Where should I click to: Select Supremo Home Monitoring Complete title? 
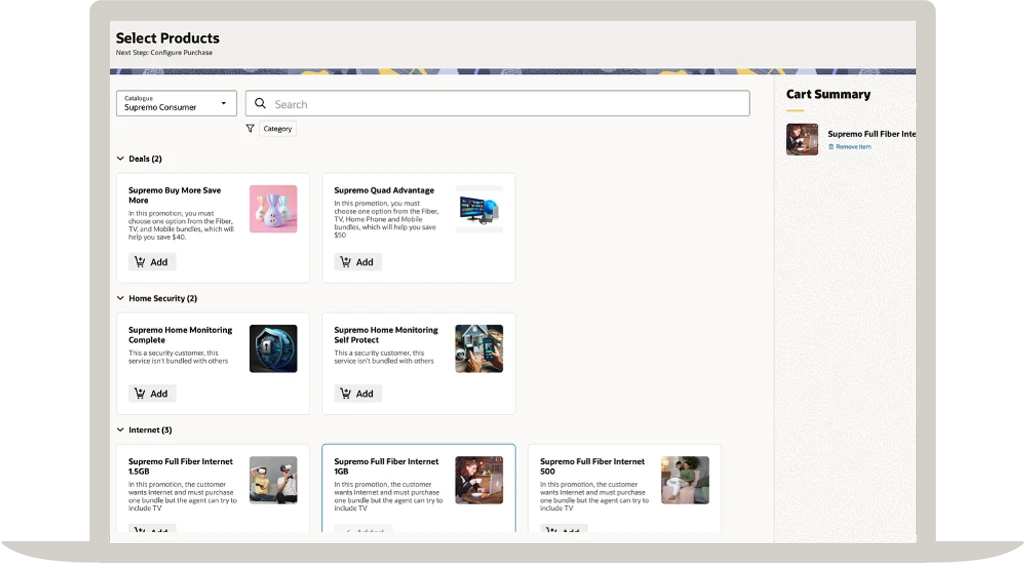[x=180, y=335]
